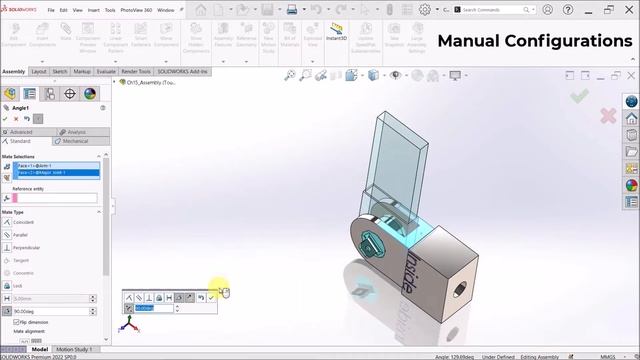
Task: Undo in the mate pop-up toolbar
Action: click(x=201, y=298)
